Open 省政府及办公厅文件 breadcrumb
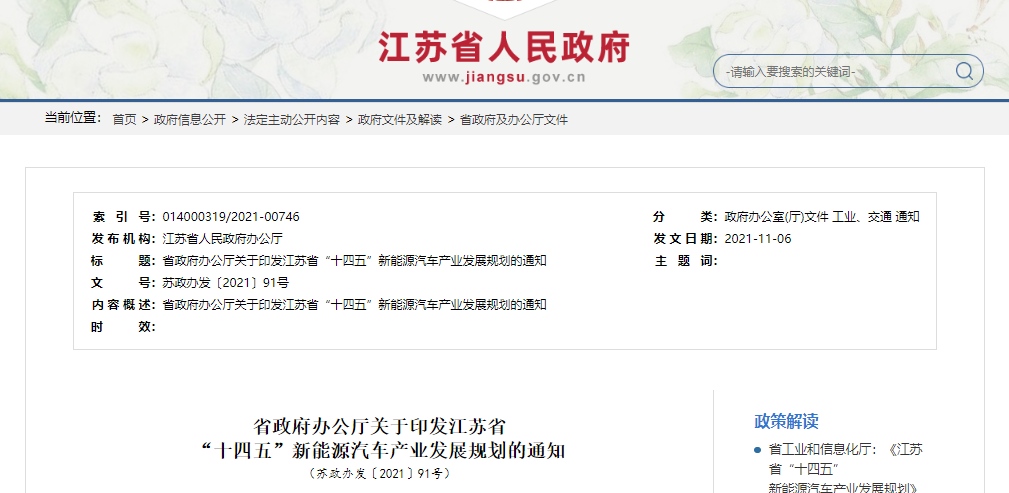The height and width of the screenshot is (493, 1009). pyautogui.click(x=514, y=120)
